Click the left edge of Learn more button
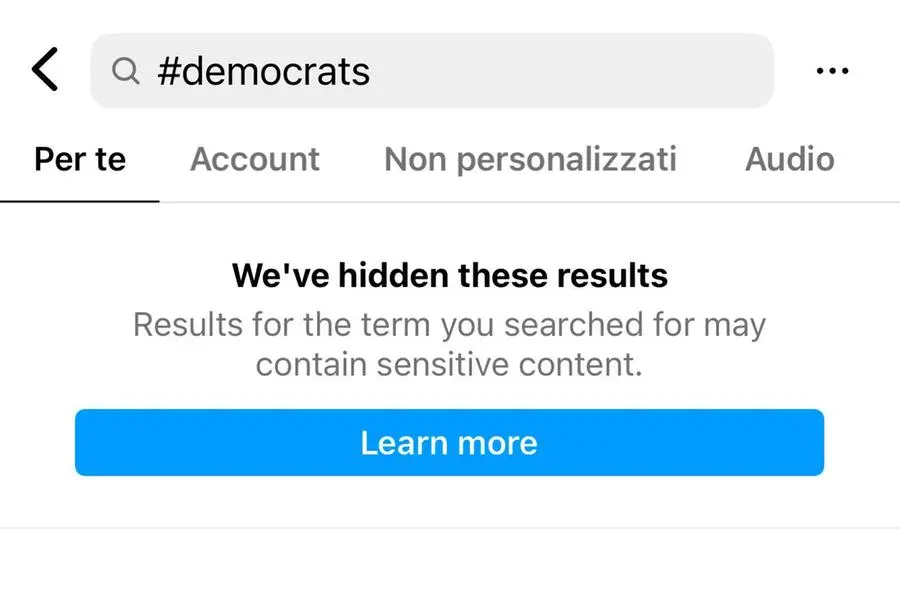 90,443
